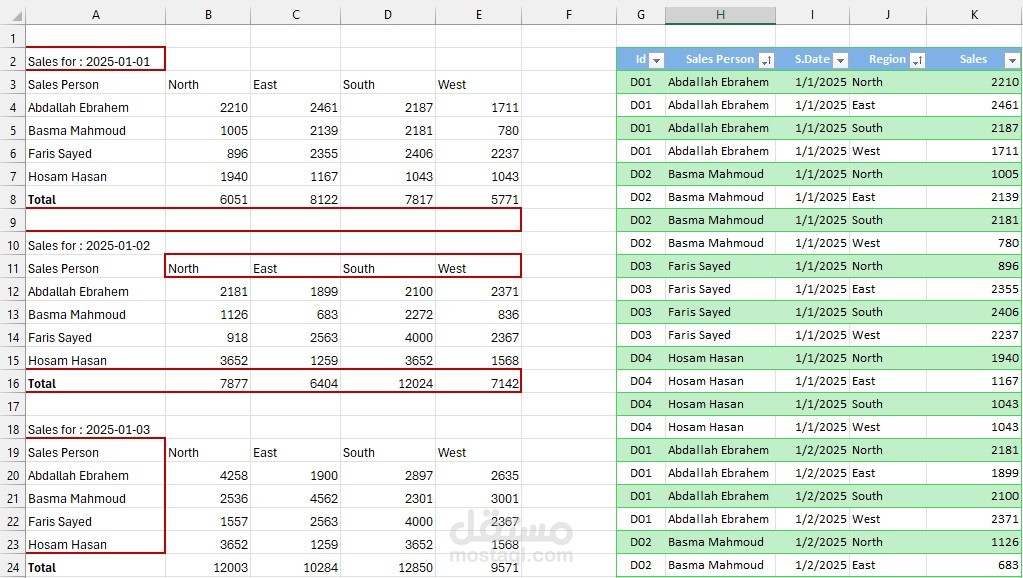
Task: Click the 'Sales Person' table header text
Action: [720, 59]
